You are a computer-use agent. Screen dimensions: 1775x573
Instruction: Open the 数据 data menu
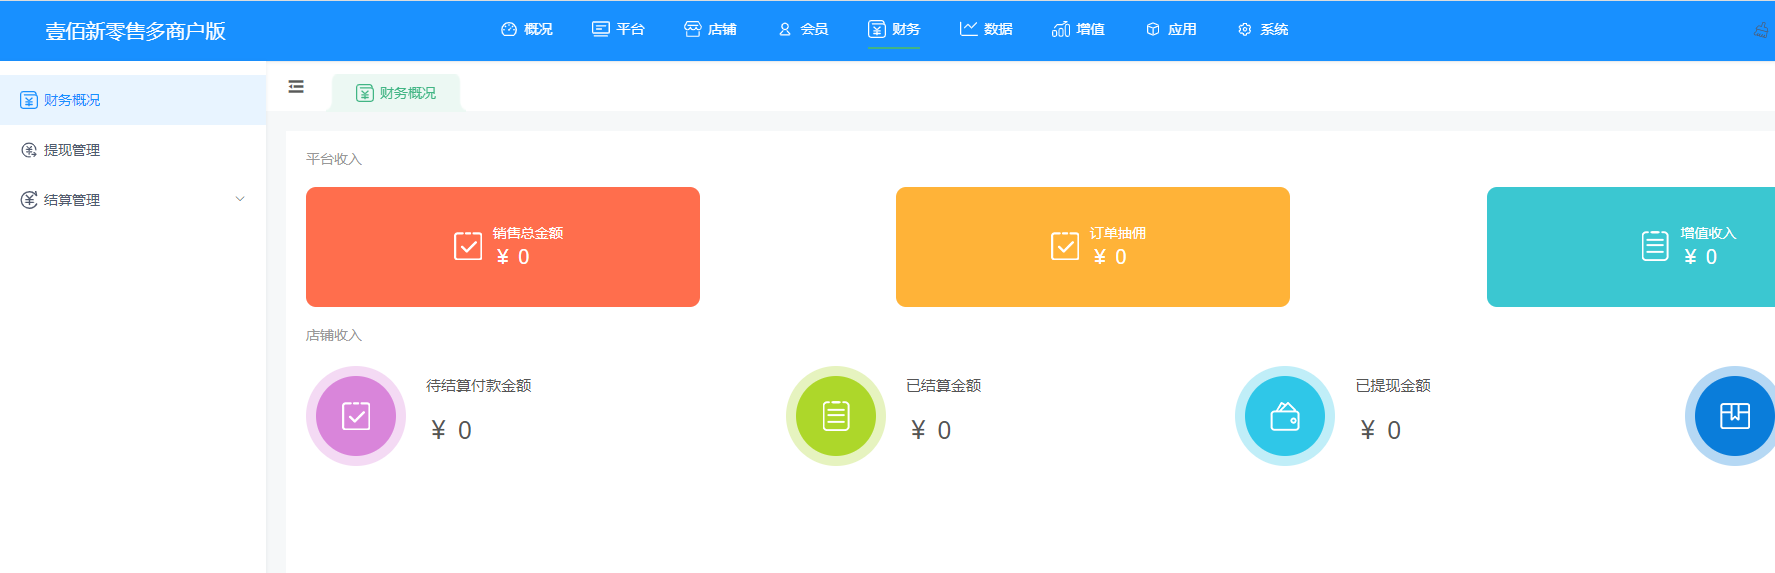point(986,30)
